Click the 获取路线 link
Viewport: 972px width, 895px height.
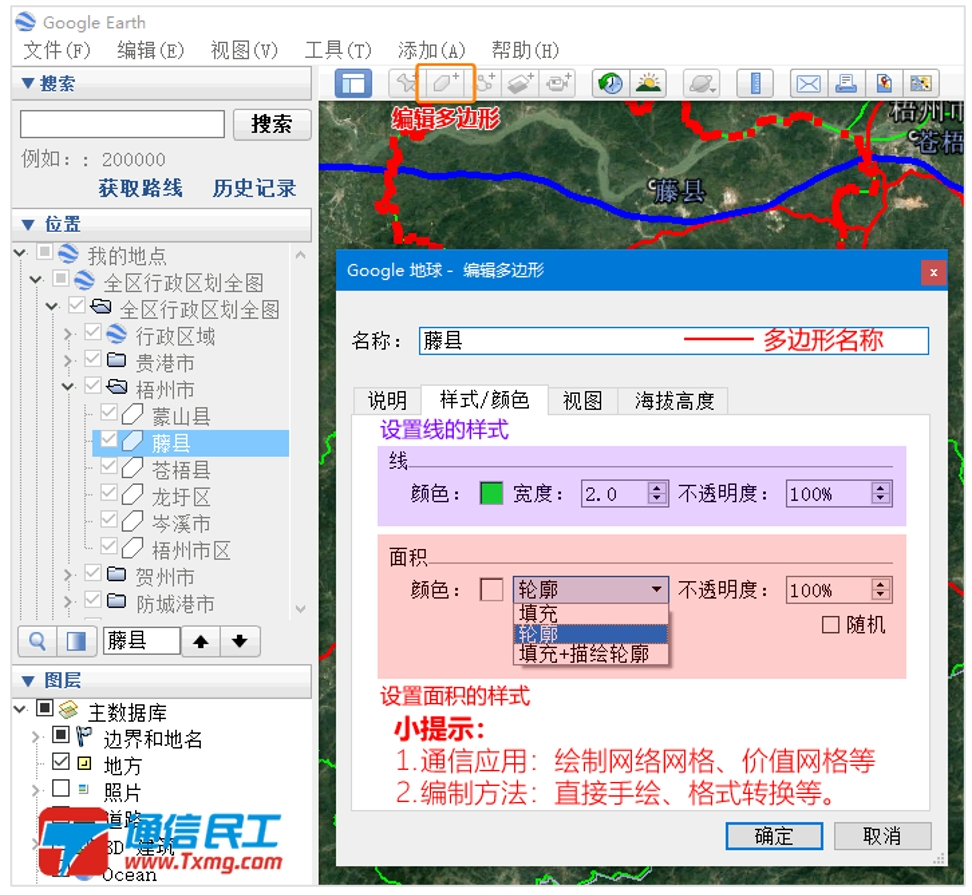pos(141,188)
